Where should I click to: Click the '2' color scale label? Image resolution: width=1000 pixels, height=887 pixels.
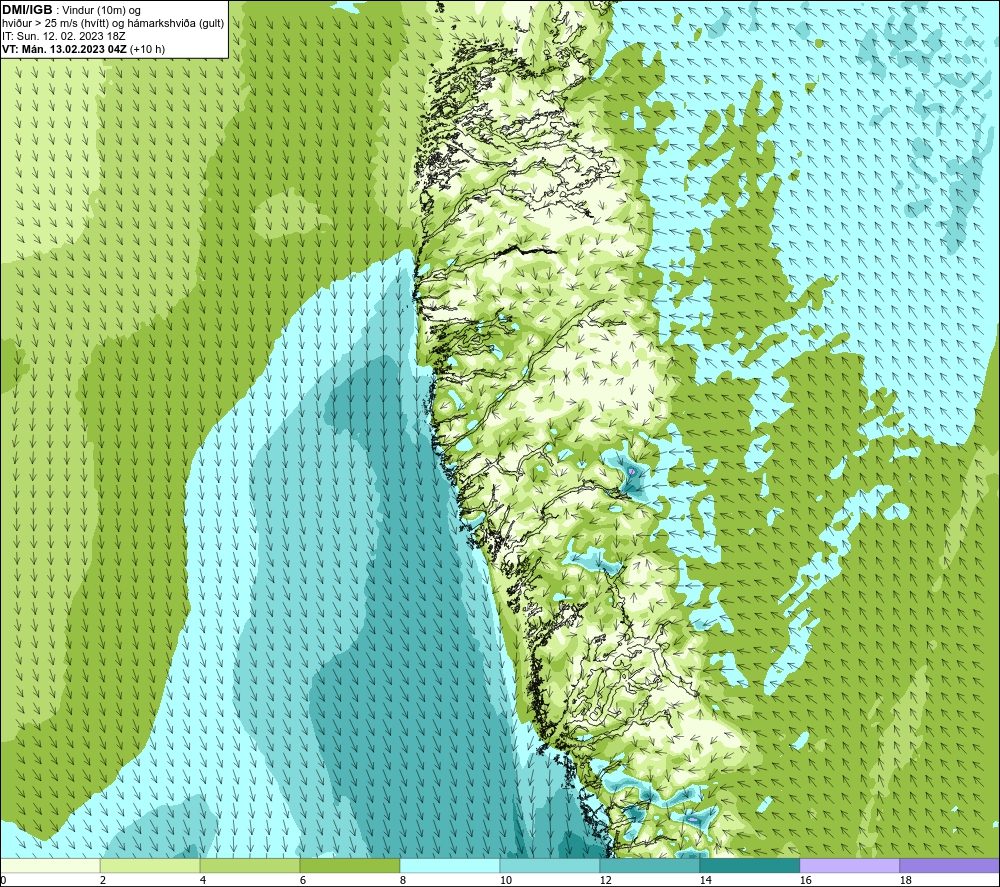103,881
